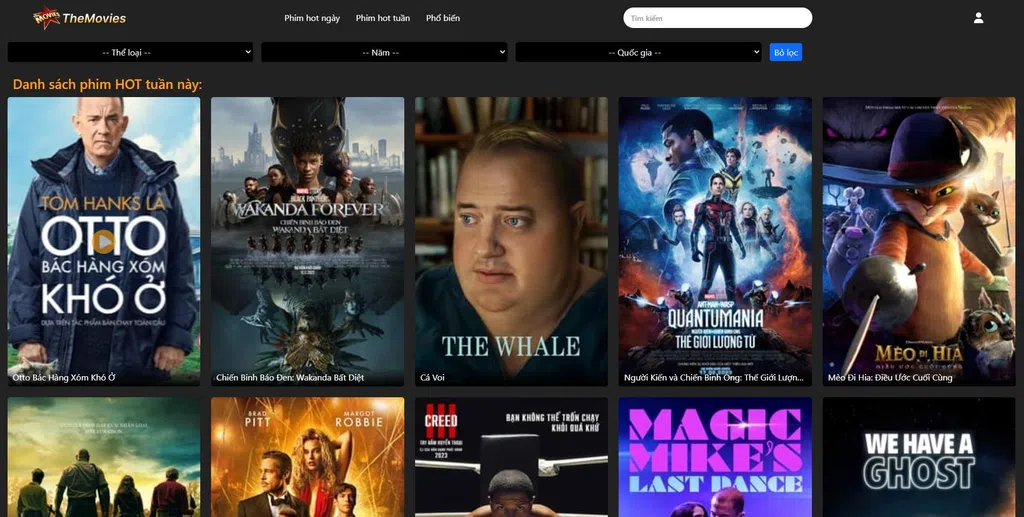Click heading Danh sách phim HOT tuần này
Screen dimensions: 1024x517
click(x=108, y=84)
